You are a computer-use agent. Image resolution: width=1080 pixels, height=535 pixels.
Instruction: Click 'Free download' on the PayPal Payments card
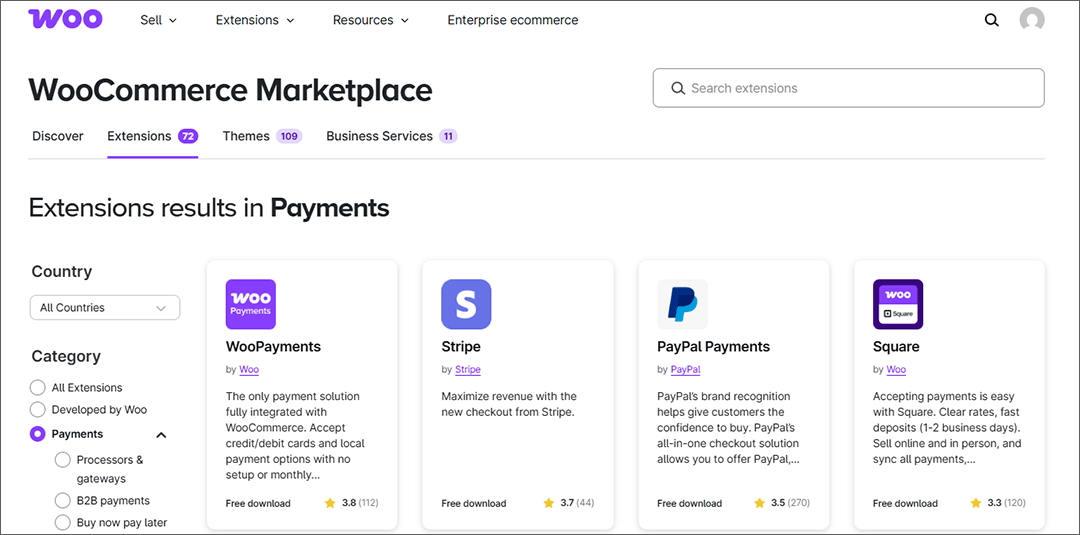[689, 503]
